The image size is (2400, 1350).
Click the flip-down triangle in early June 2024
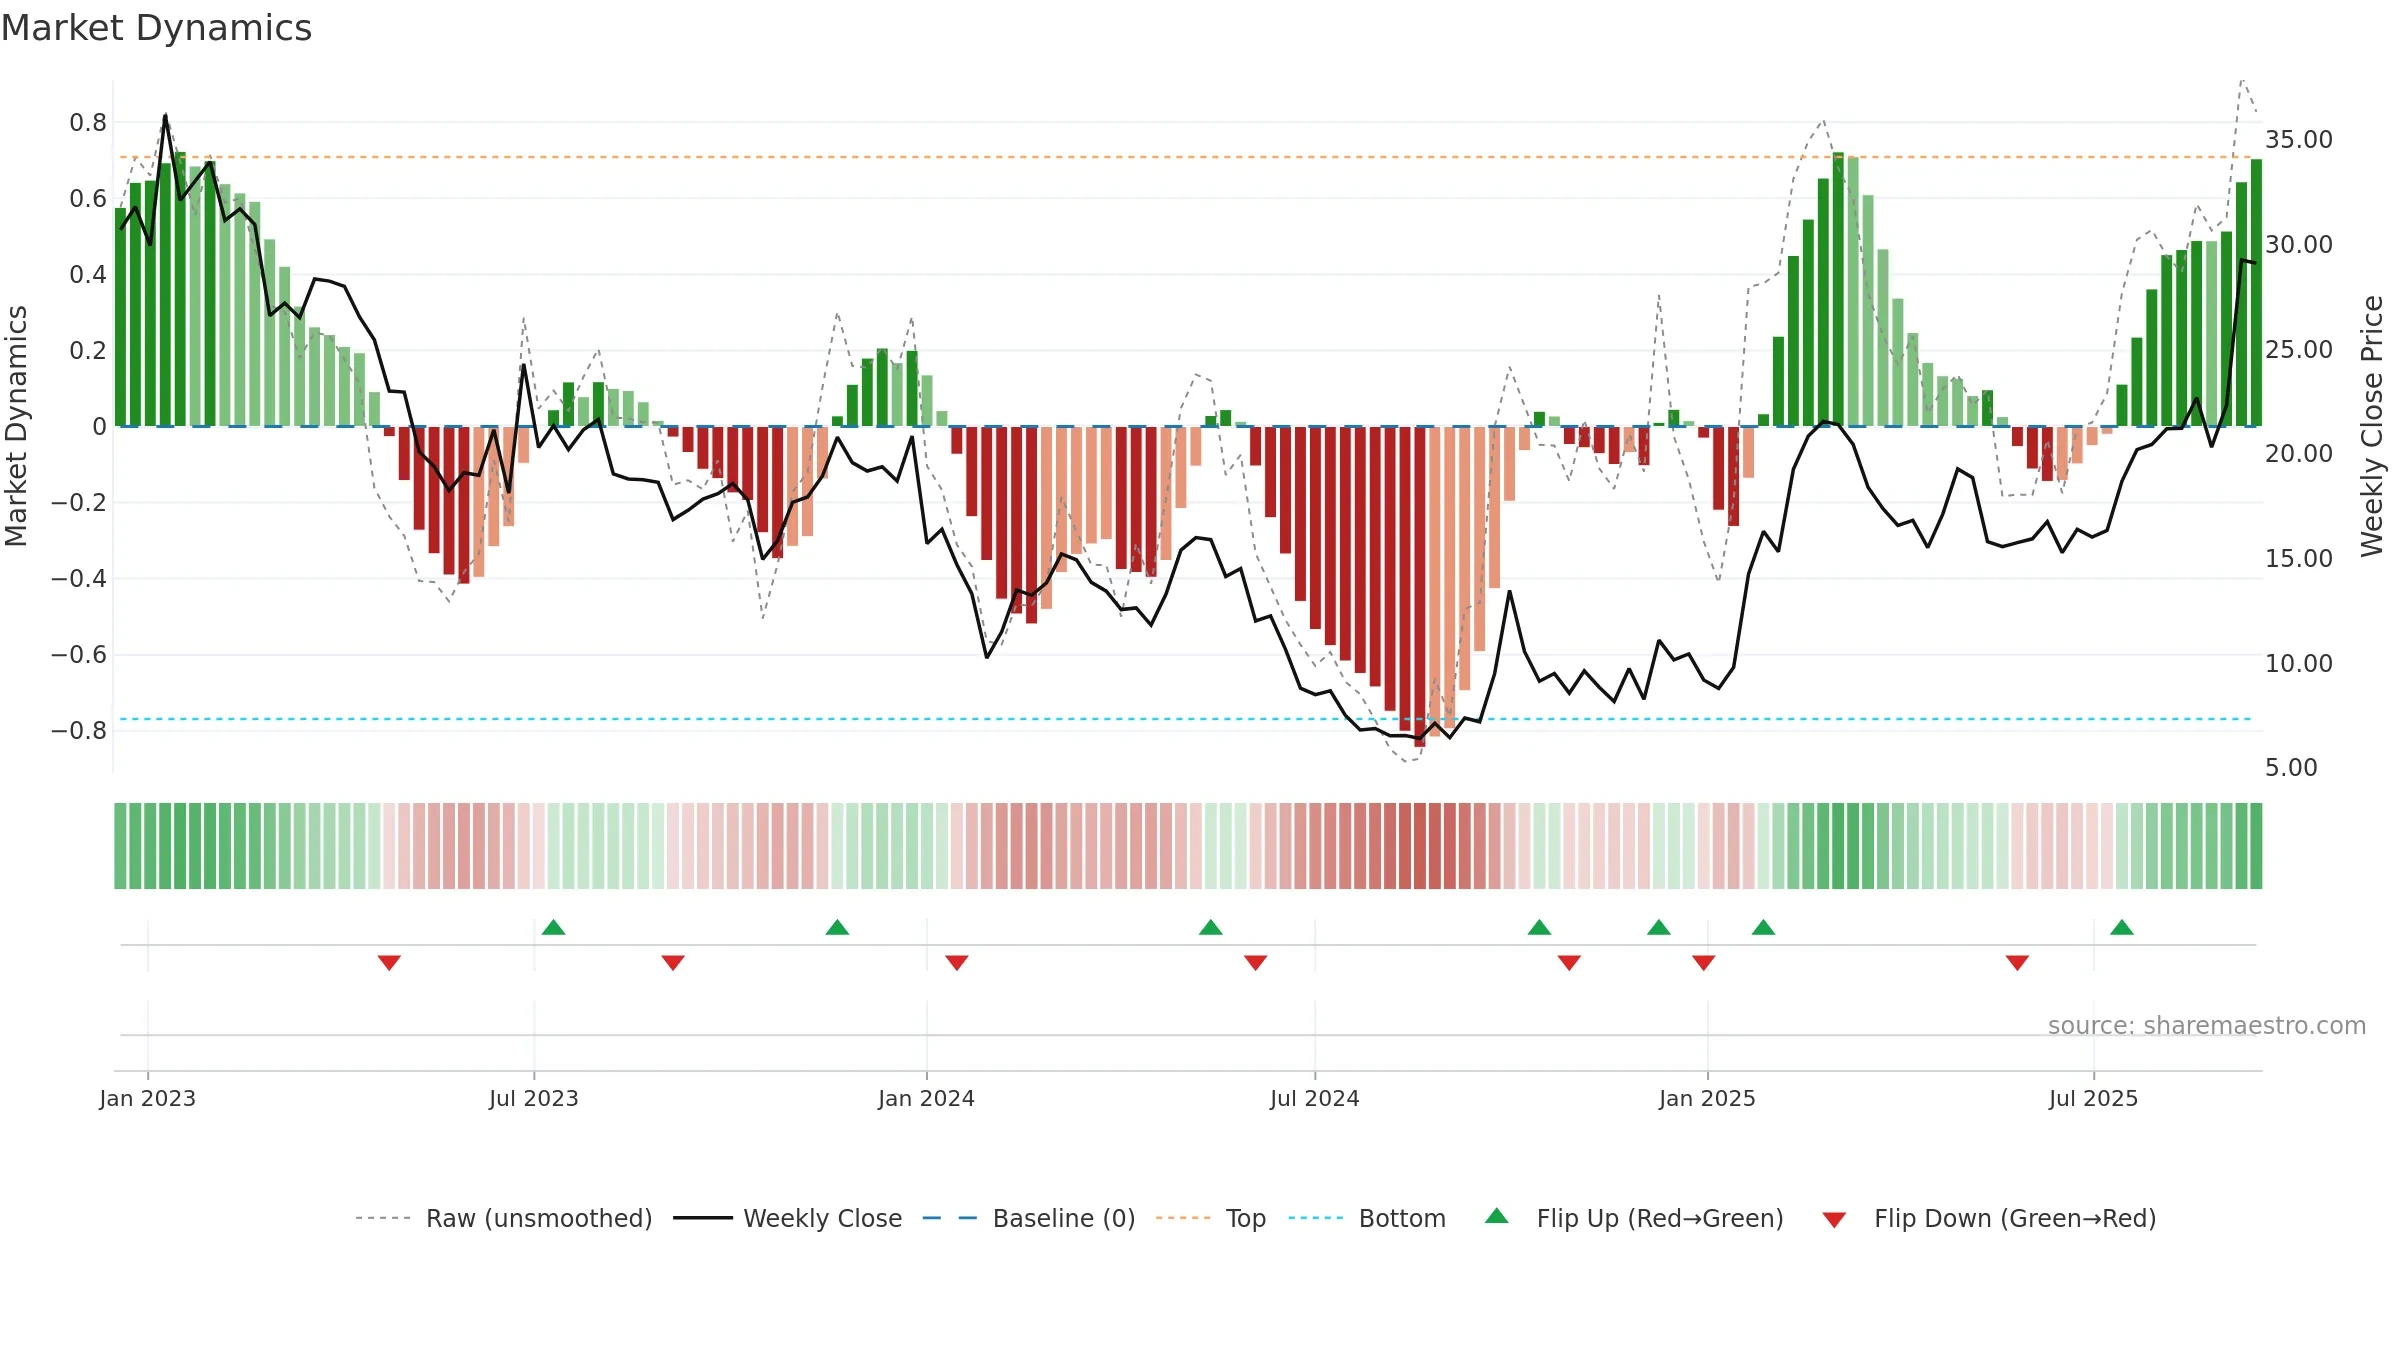1255,962
